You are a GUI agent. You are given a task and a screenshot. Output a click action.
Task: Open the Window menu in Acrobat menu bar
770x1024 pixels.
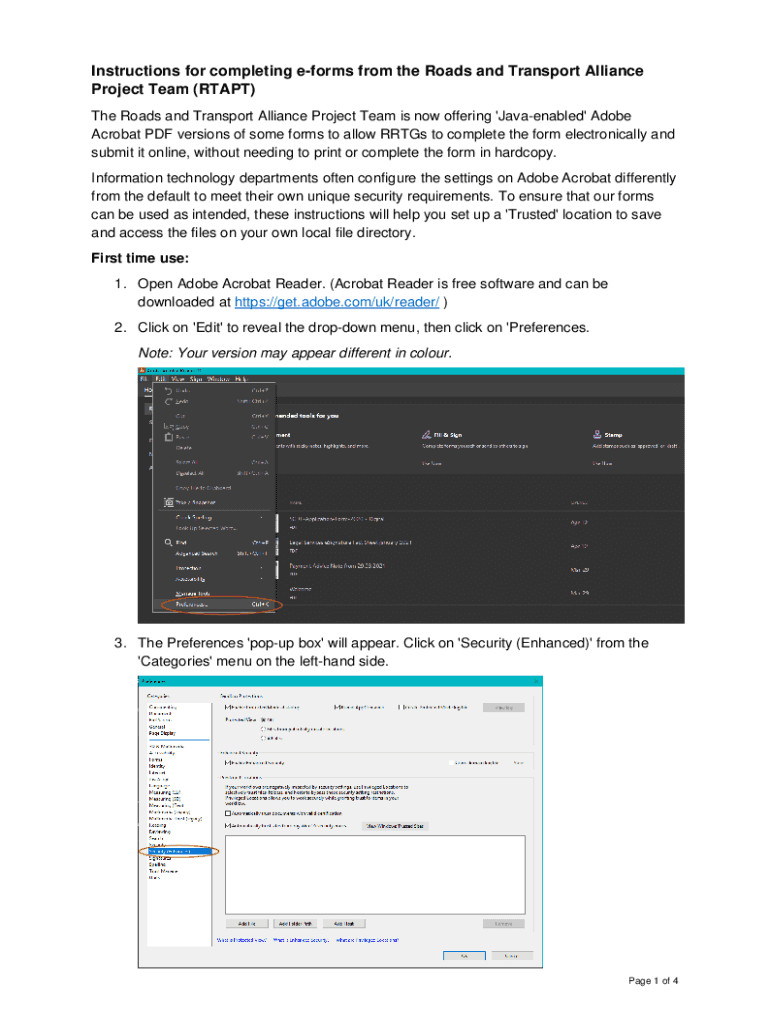216,379
